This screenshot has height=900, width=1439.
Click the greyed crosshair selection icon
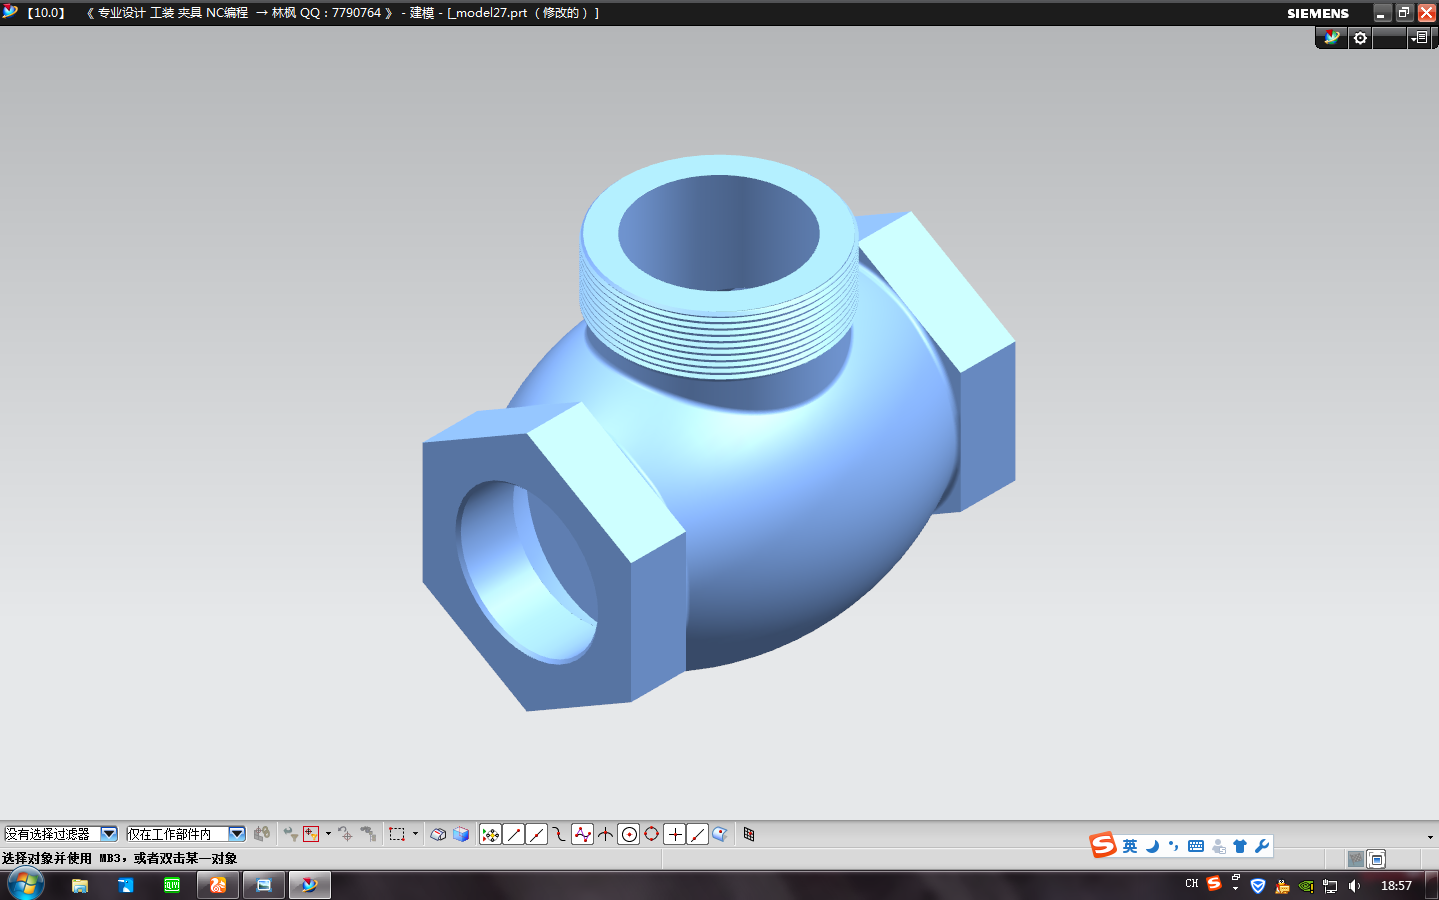point(345,834)
